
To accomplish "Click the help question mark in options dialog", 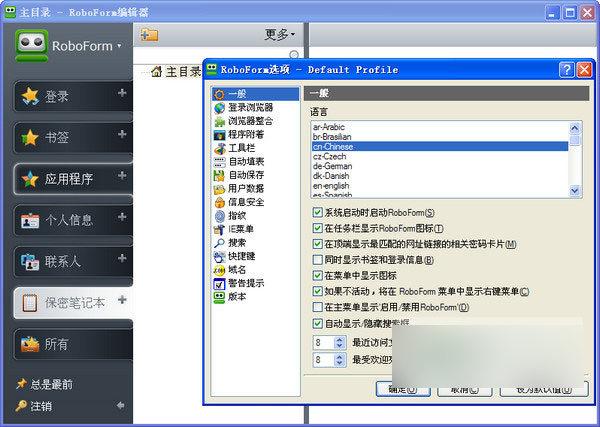I will point(567,70).
